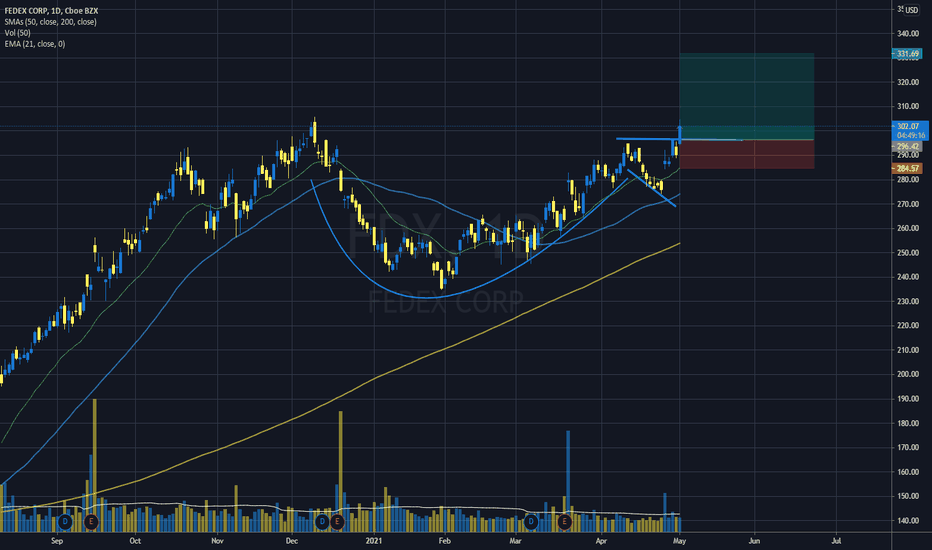This screenshot has height=550, width=932.
Task: Open the December dividend 'D' marker
Action: (322, 522)
